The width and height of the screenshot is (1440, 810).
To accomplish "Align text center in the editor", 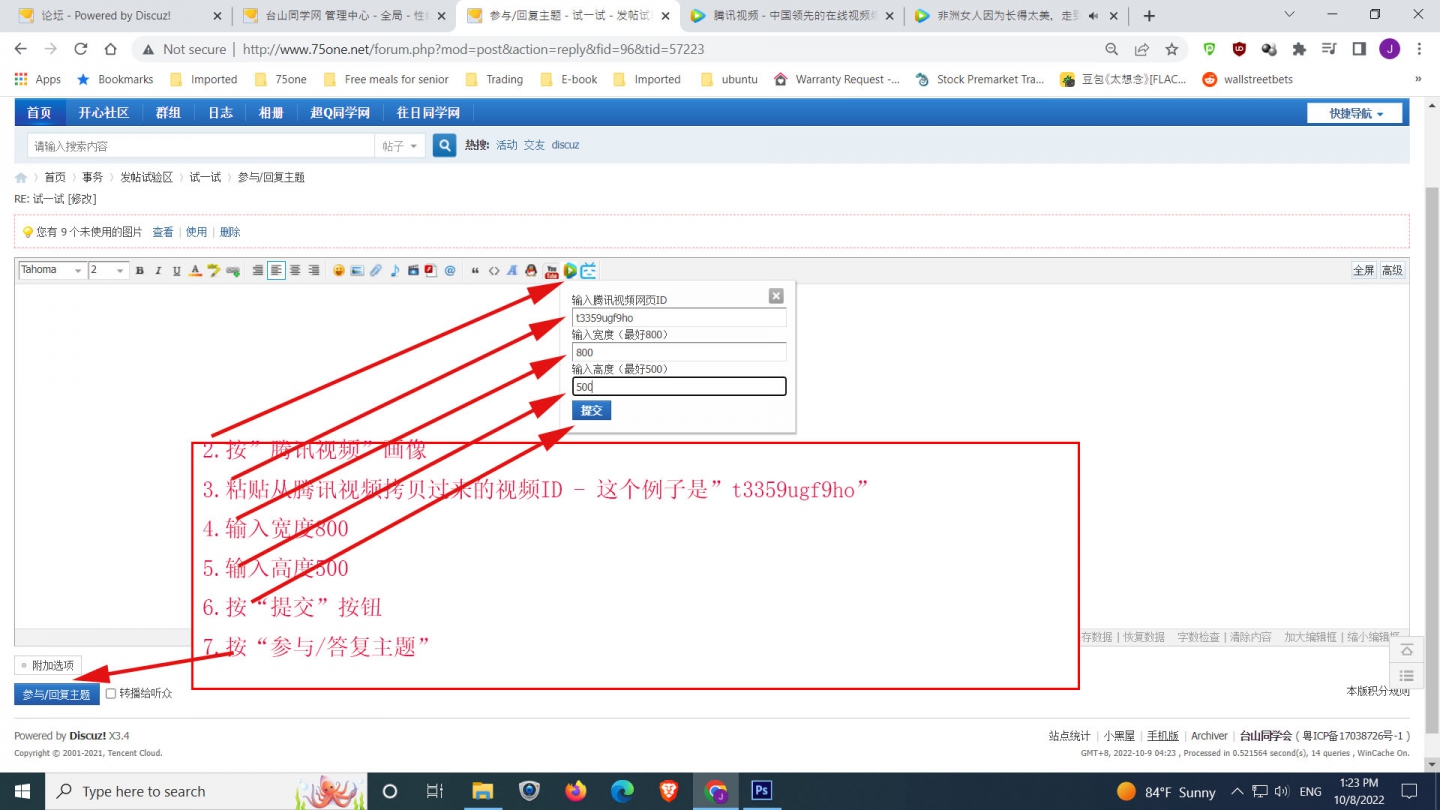I will (295, 270).
